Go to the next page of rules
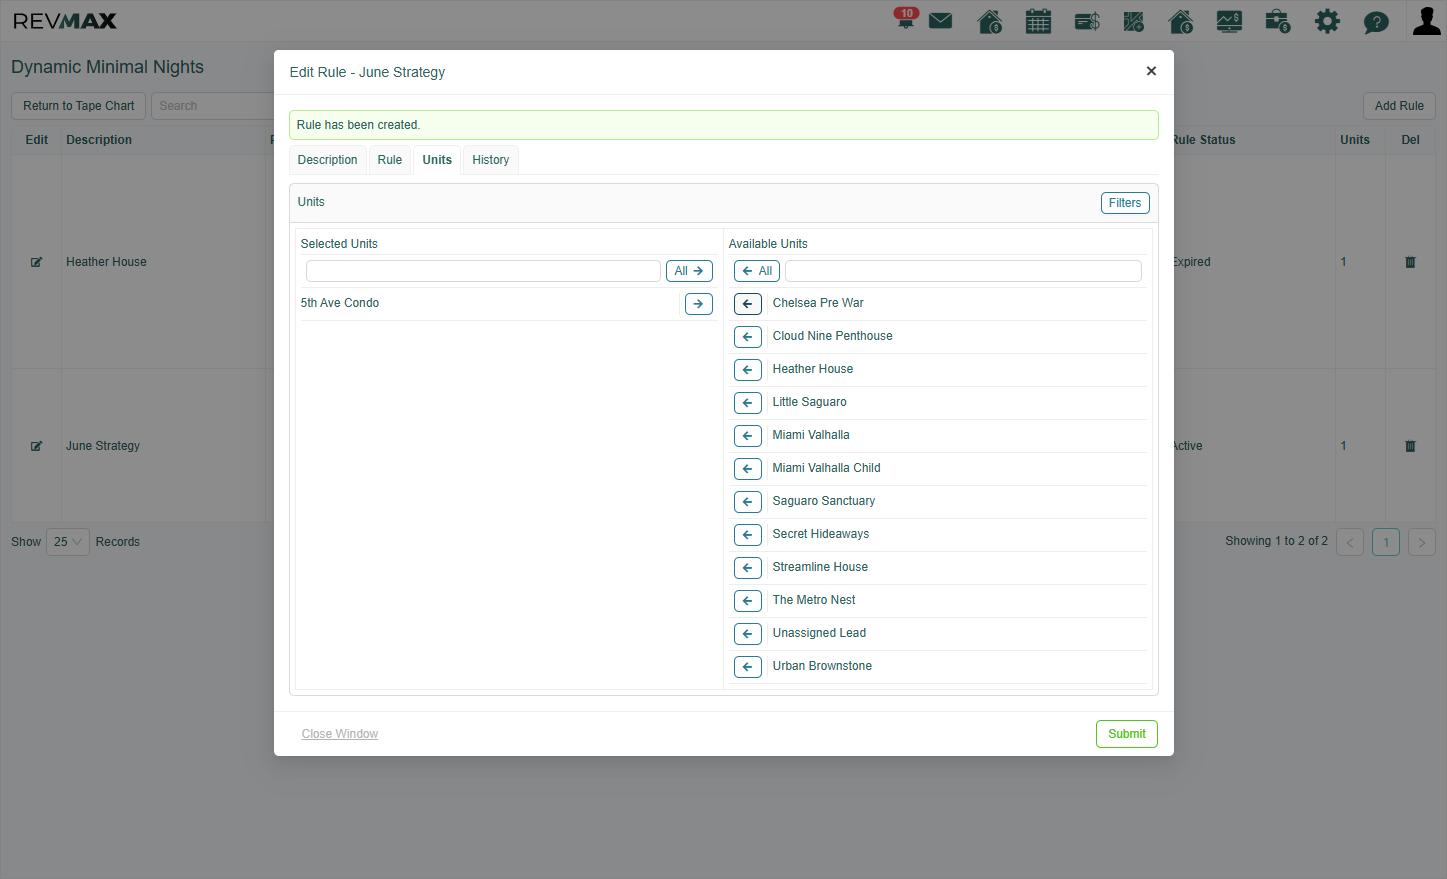1447x879 pixels. click(1422, 542)
